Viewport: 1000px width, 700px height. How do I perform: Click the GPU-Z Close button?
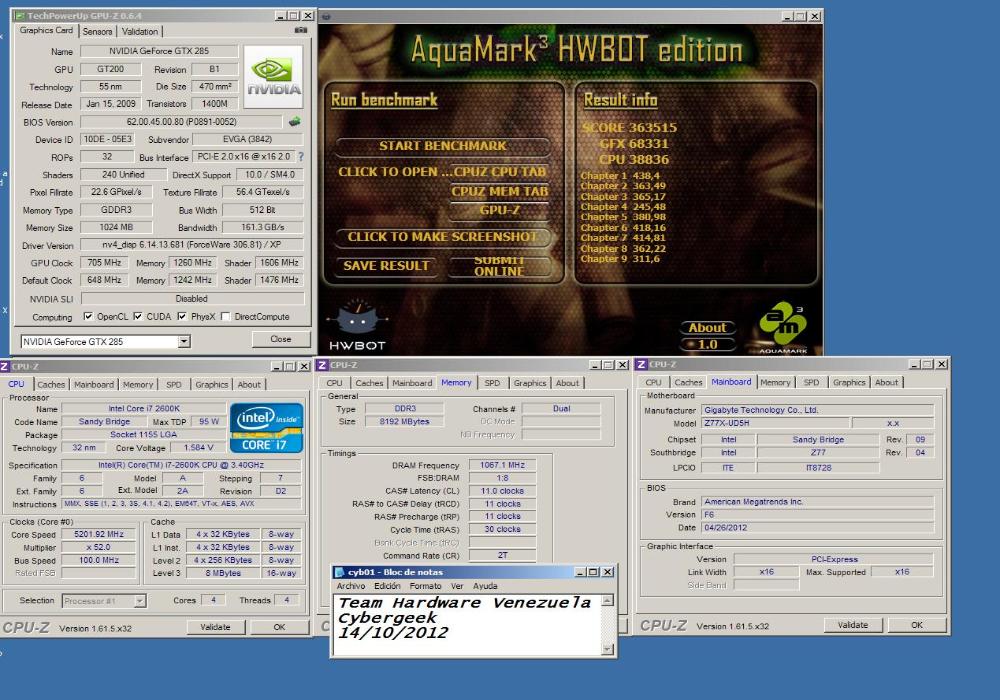click(x=281, y=339)
